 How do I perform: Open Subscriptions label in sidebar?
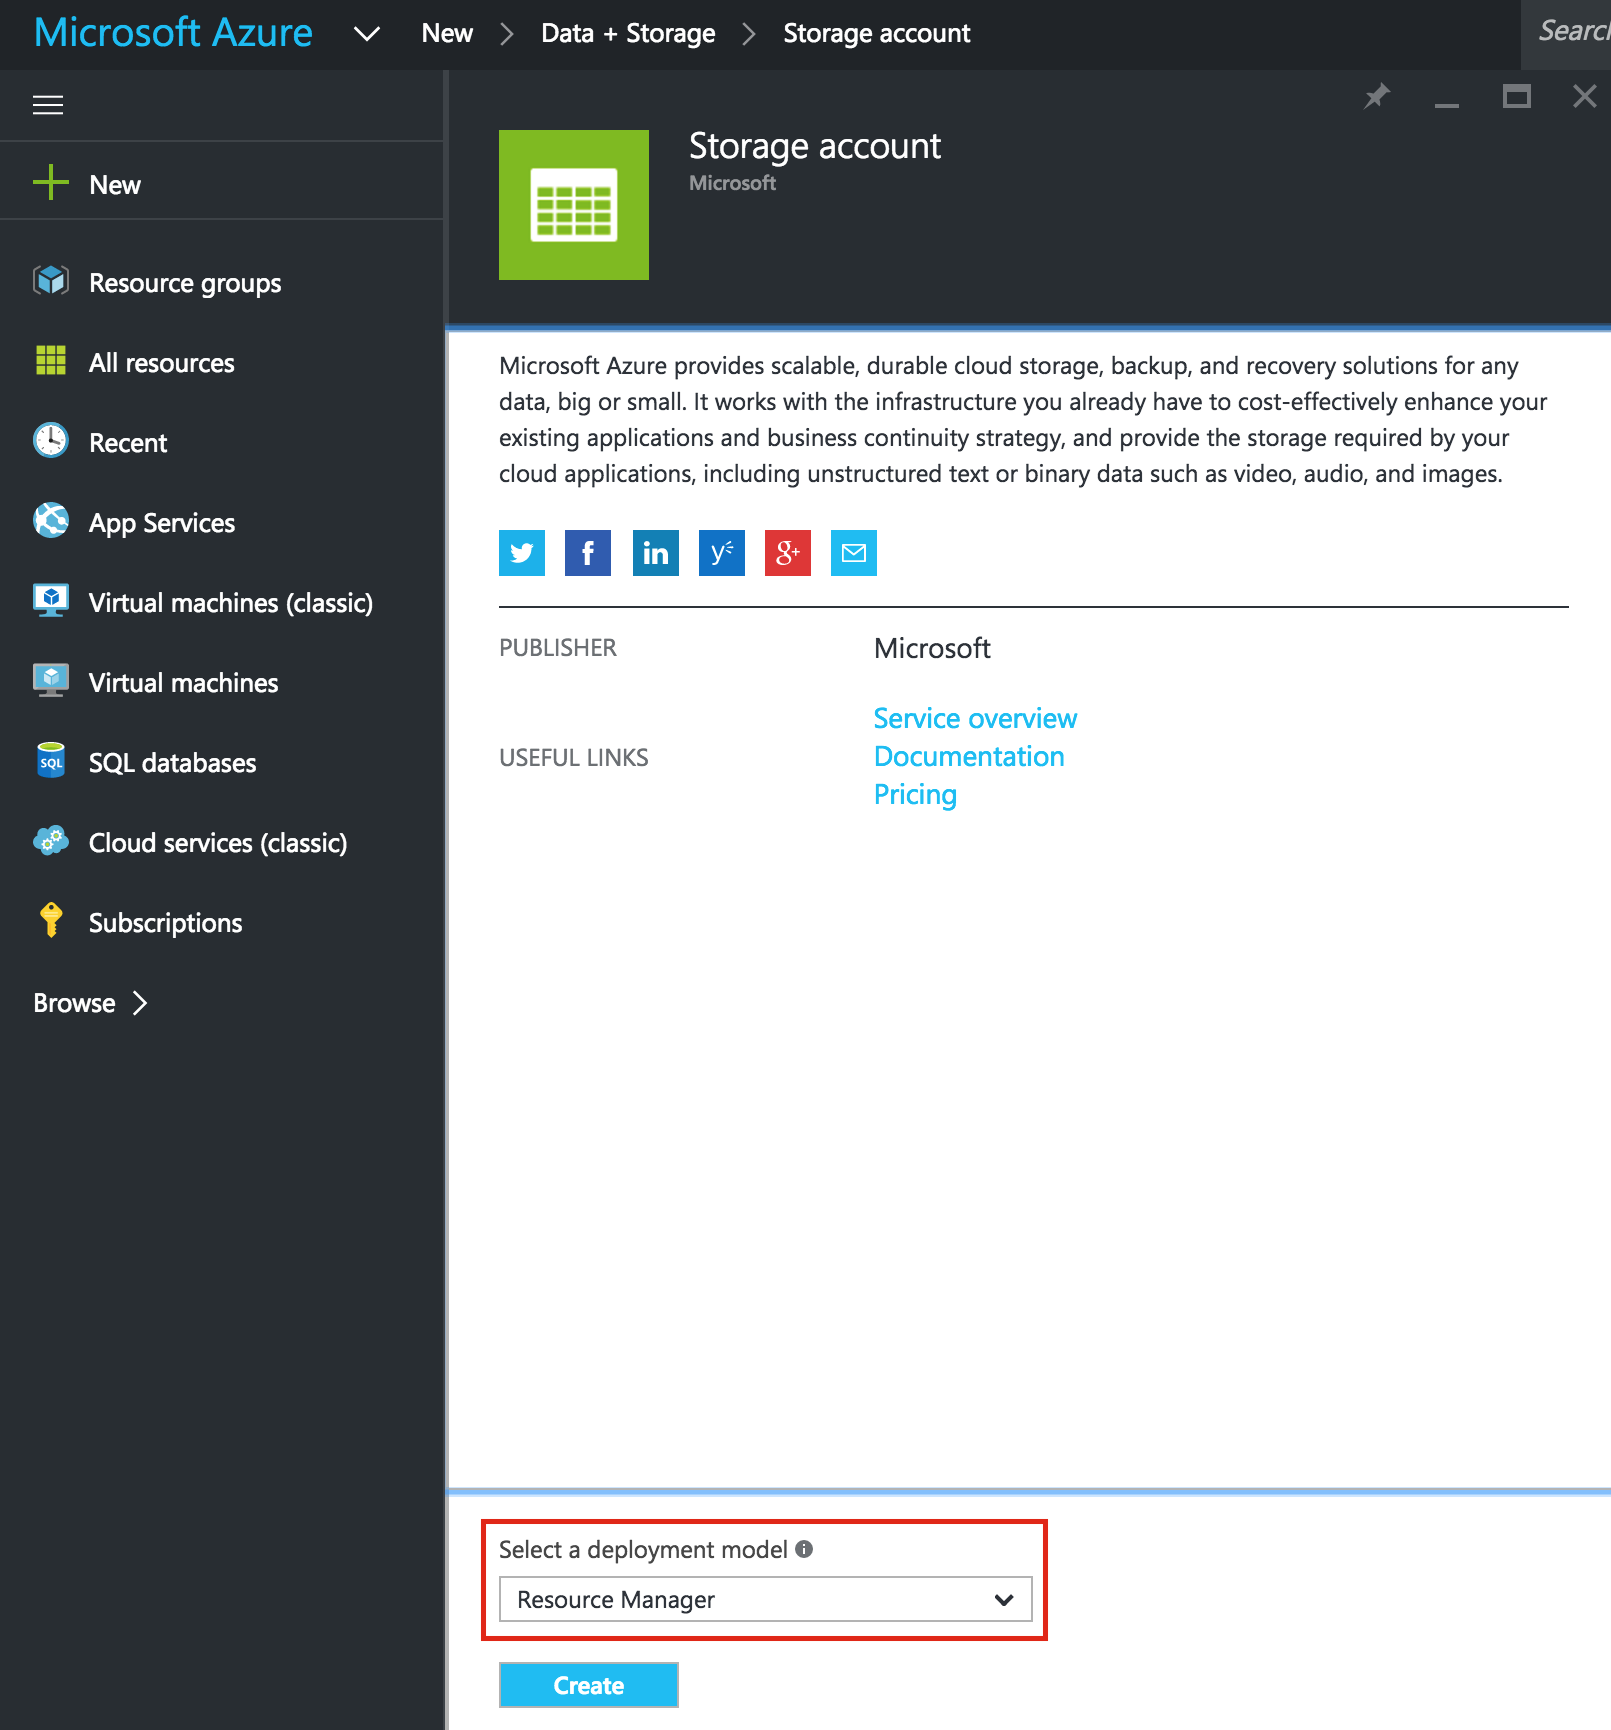[166, 923]
